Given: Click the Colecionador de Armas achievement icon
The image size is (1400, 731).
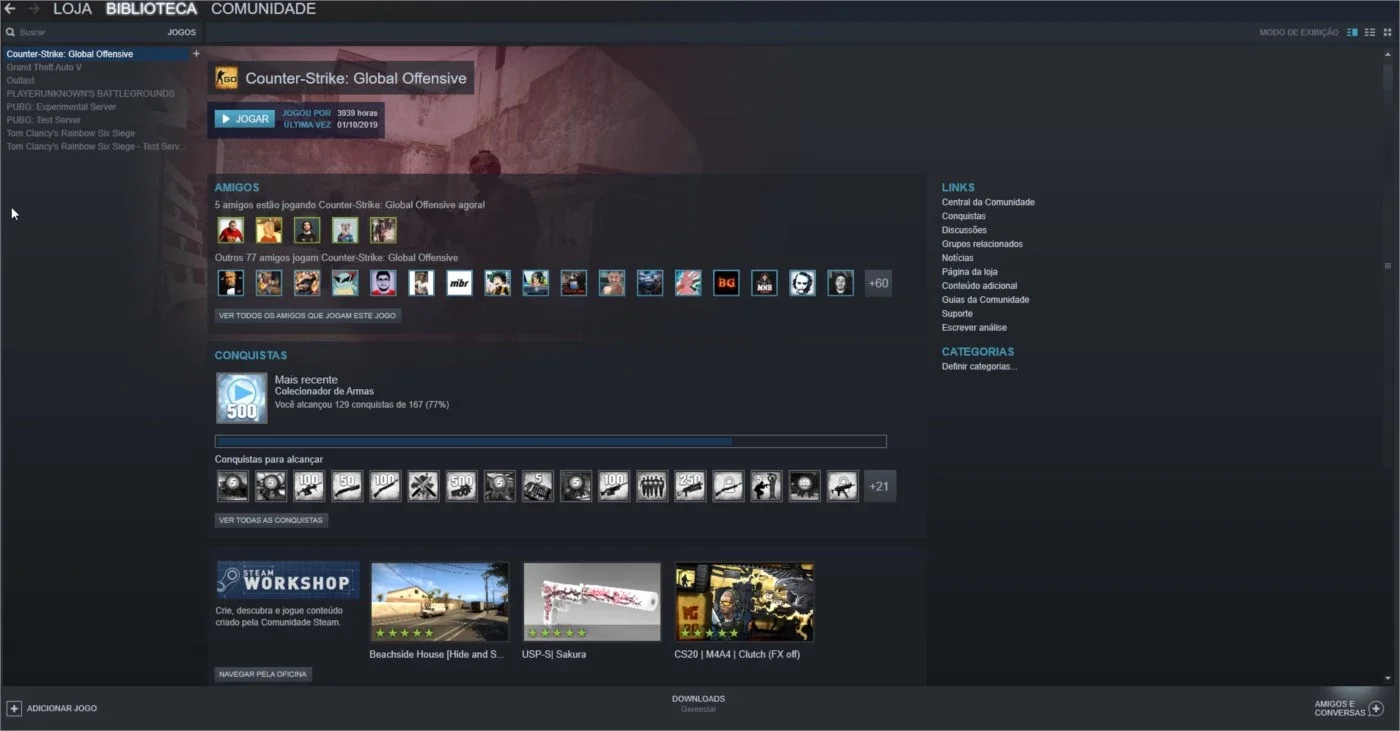Looking at the screenshot, I should click(x=242, y=398).
